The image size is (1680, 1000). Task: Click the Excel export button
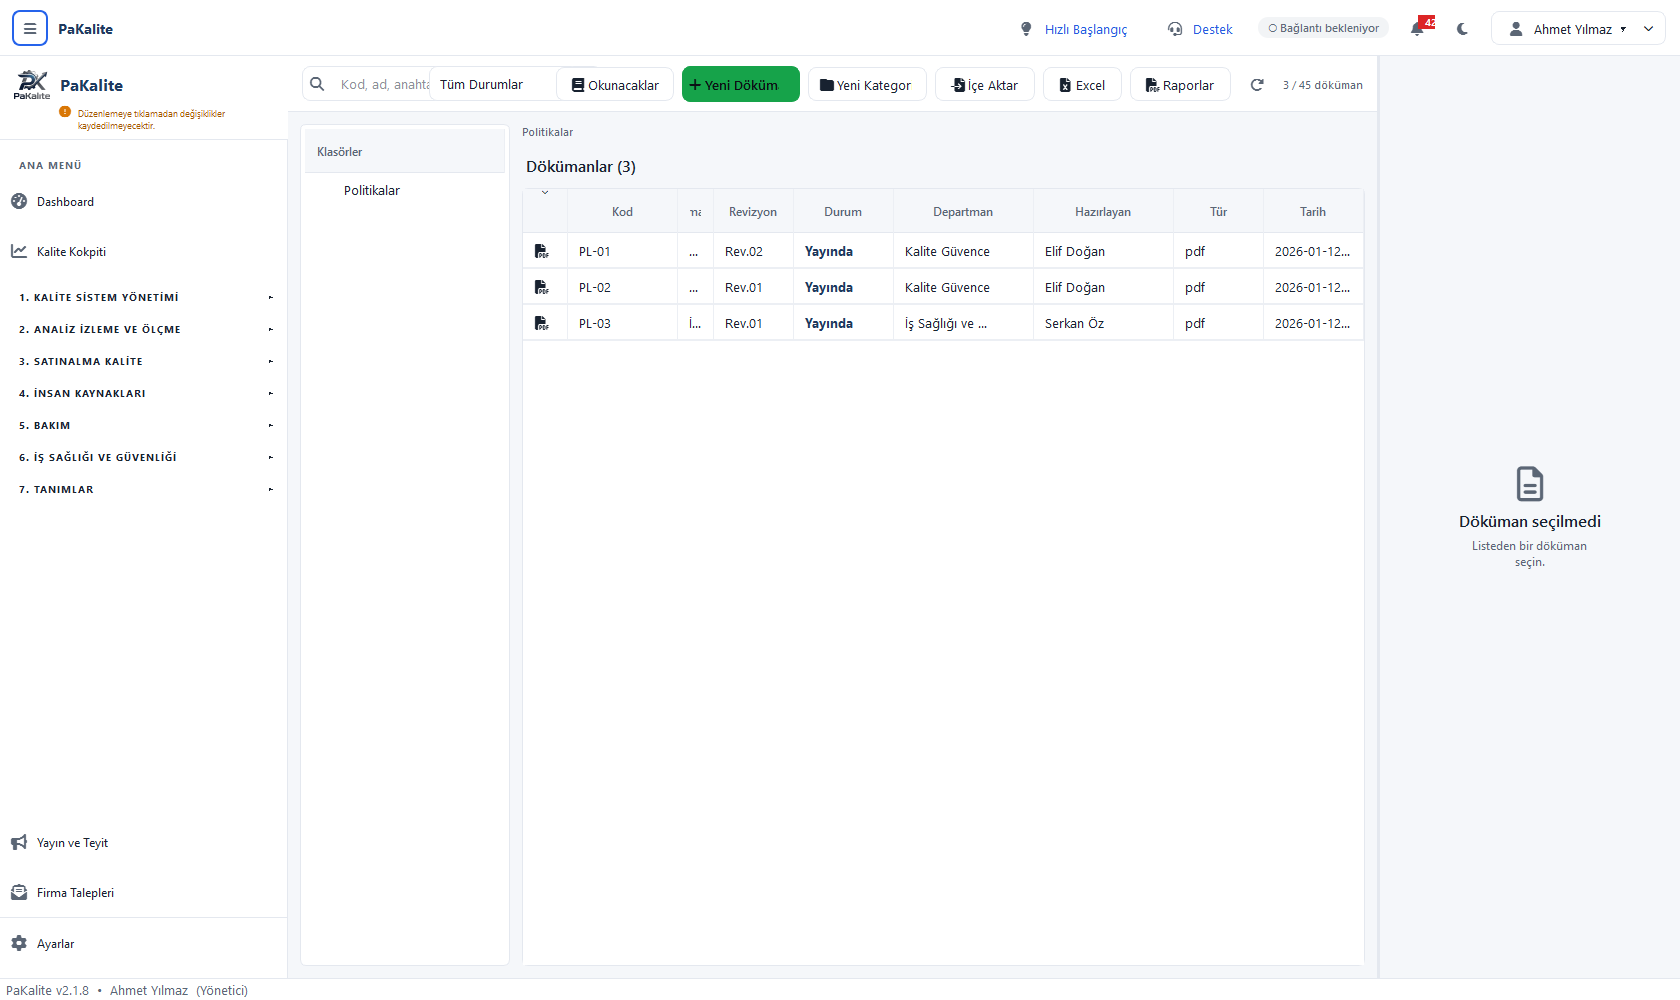click(x=1082, y=85)
